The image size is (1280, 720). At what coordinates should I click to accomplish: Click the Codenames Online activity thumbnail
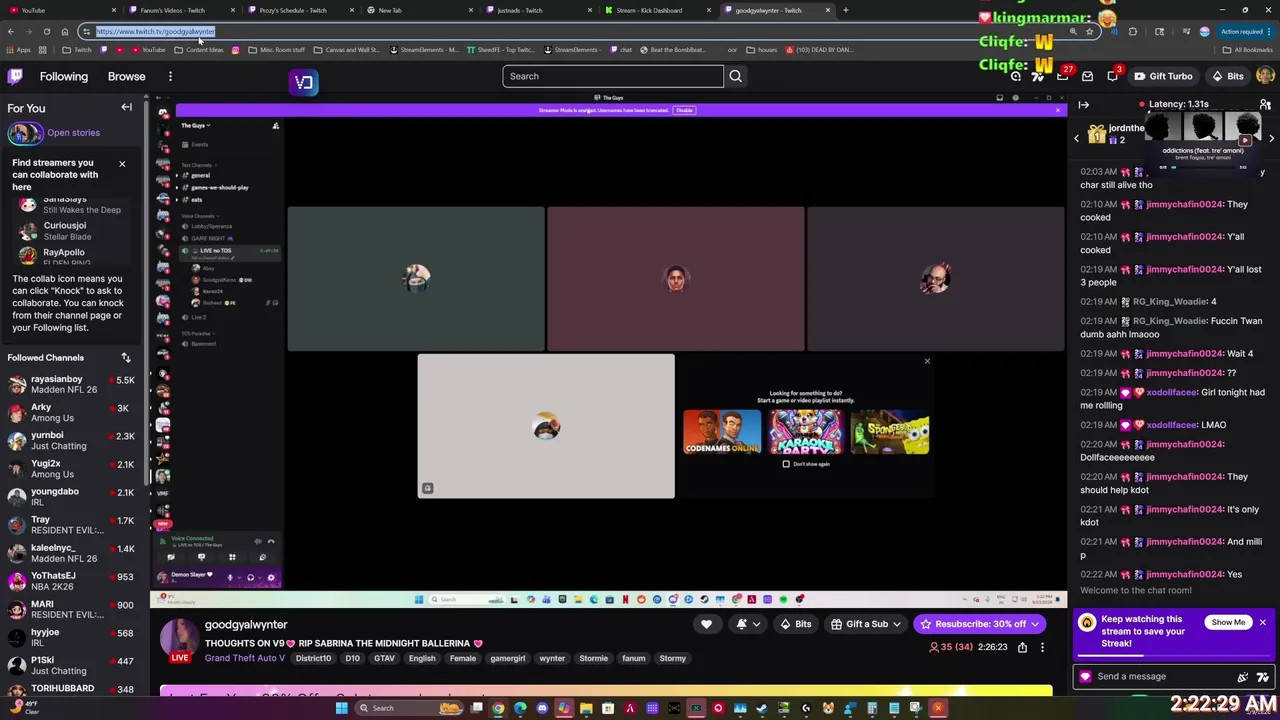[722, 432]
